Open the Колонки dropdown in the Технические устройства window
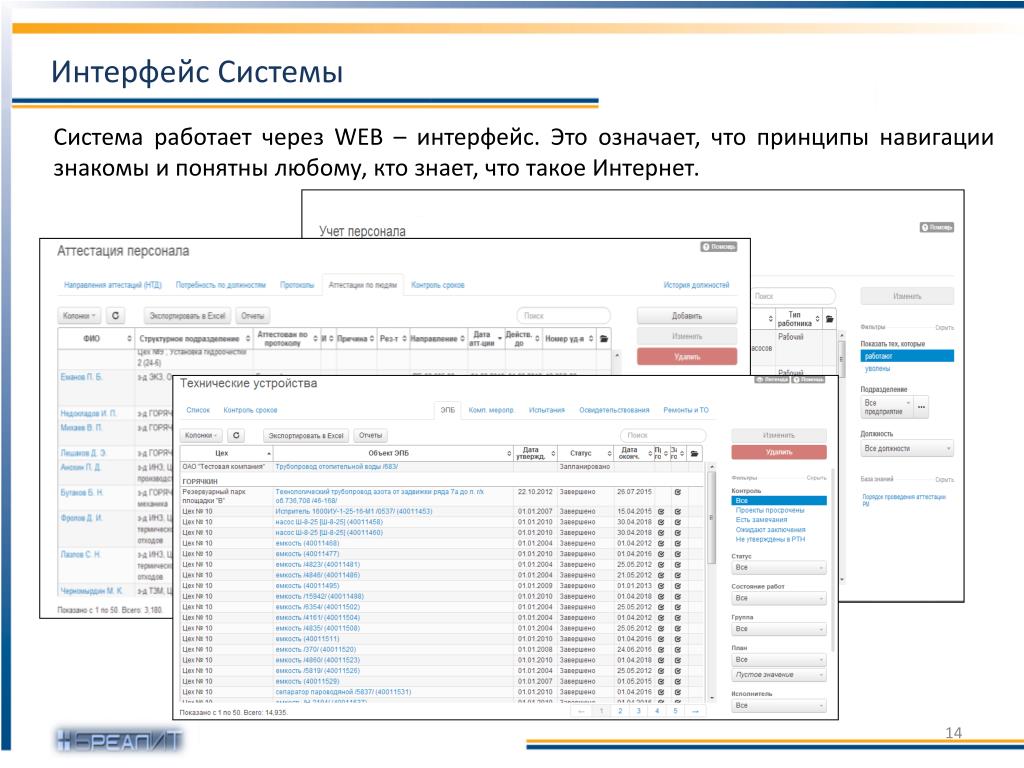The width and height of the screenshot is (1024, 768). click(x=202, y=435)
